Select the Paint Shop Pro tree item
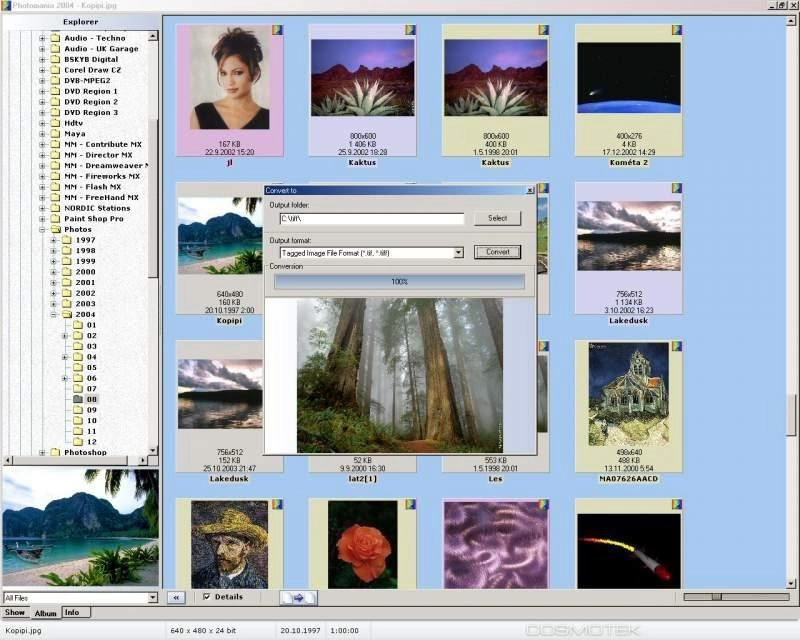Viewport: 800px width, 640px height. click(x=94, y=218)
